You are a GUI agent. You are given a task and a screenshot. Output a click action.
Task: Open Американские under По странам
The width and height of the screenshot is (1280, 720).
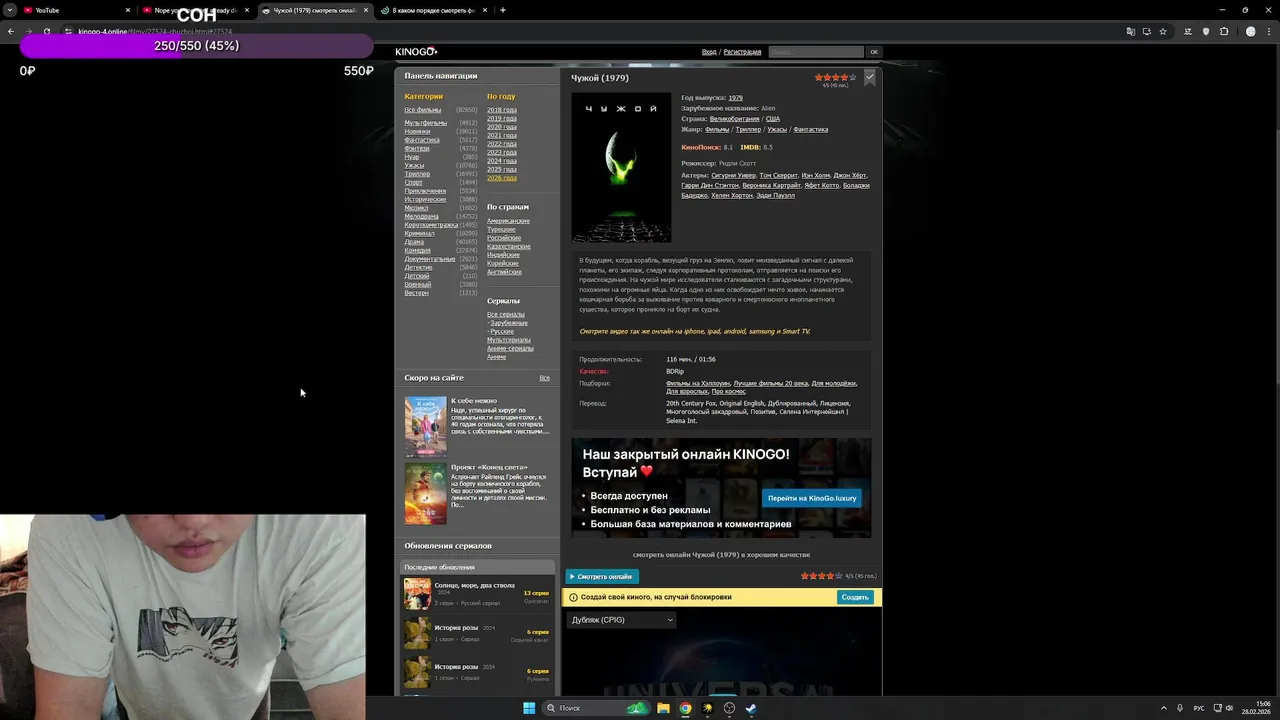pyautogui.click(x=508, y=221)
